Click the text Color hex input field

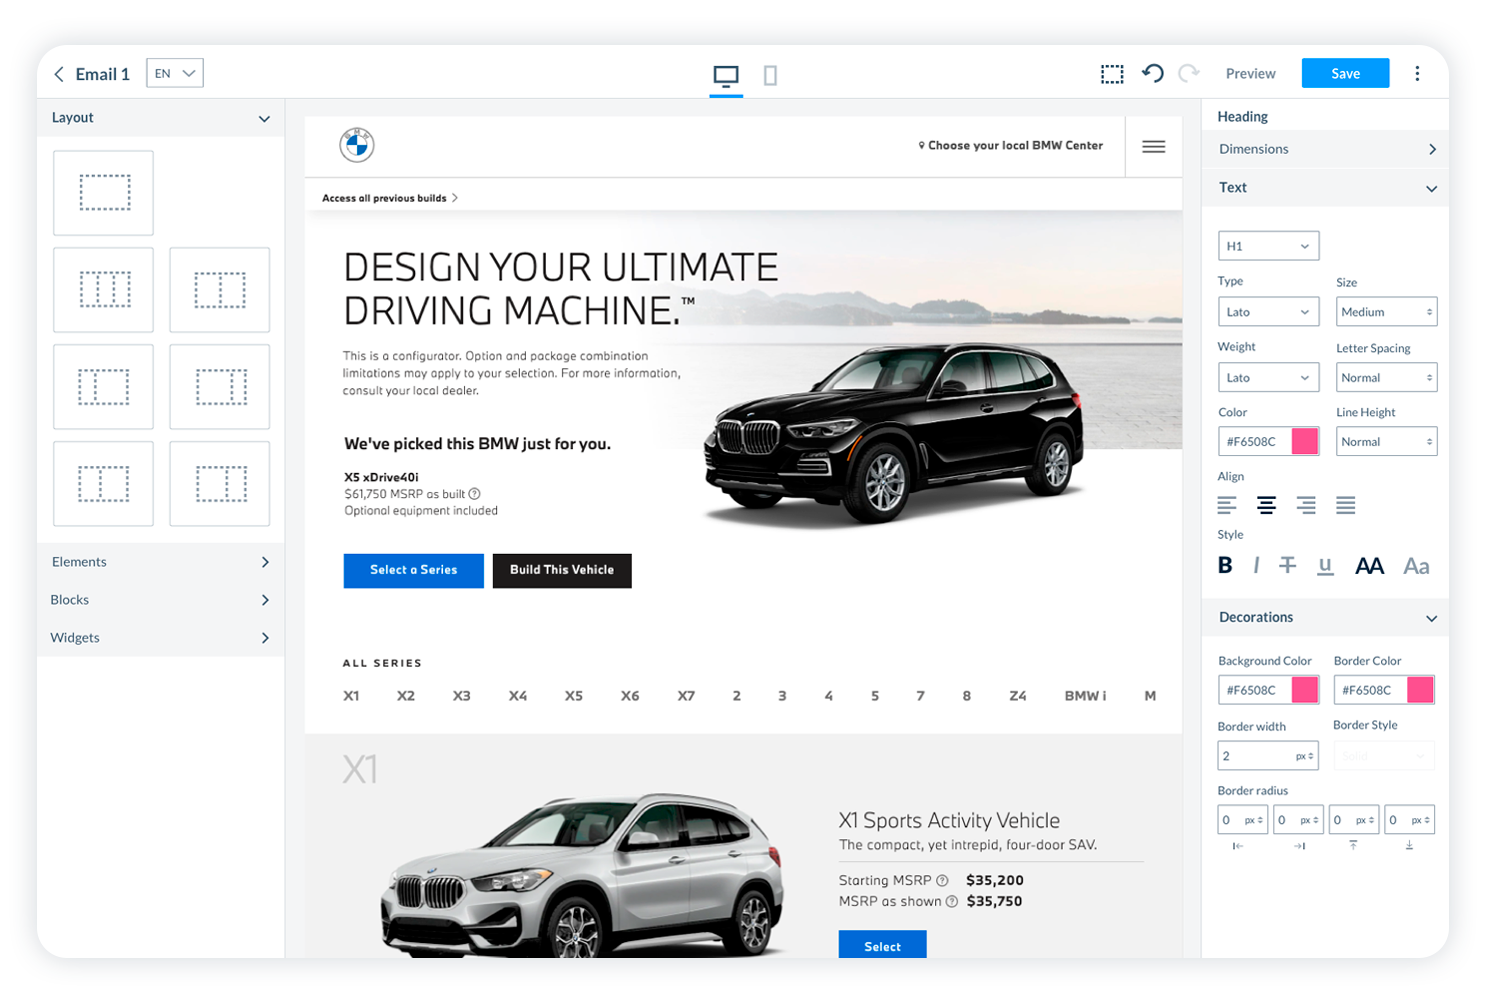tap(1255, 442)
